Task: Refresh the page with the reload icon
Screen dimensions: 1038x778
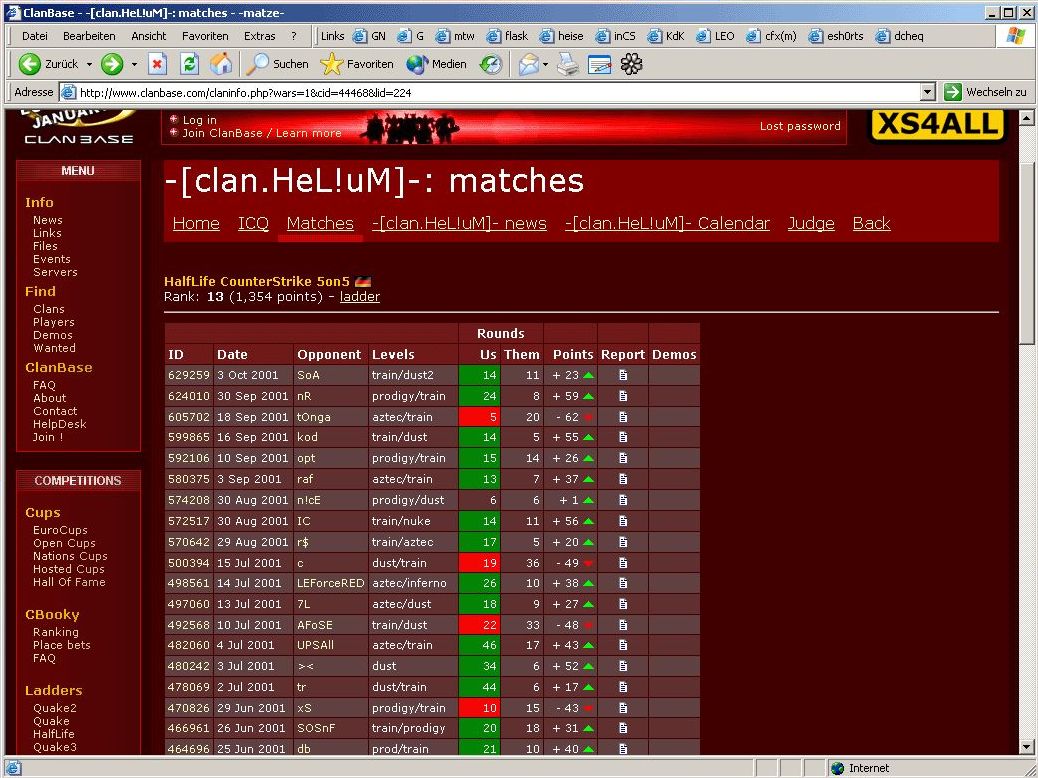Action: pyautogui.click(x=189, y=64)
